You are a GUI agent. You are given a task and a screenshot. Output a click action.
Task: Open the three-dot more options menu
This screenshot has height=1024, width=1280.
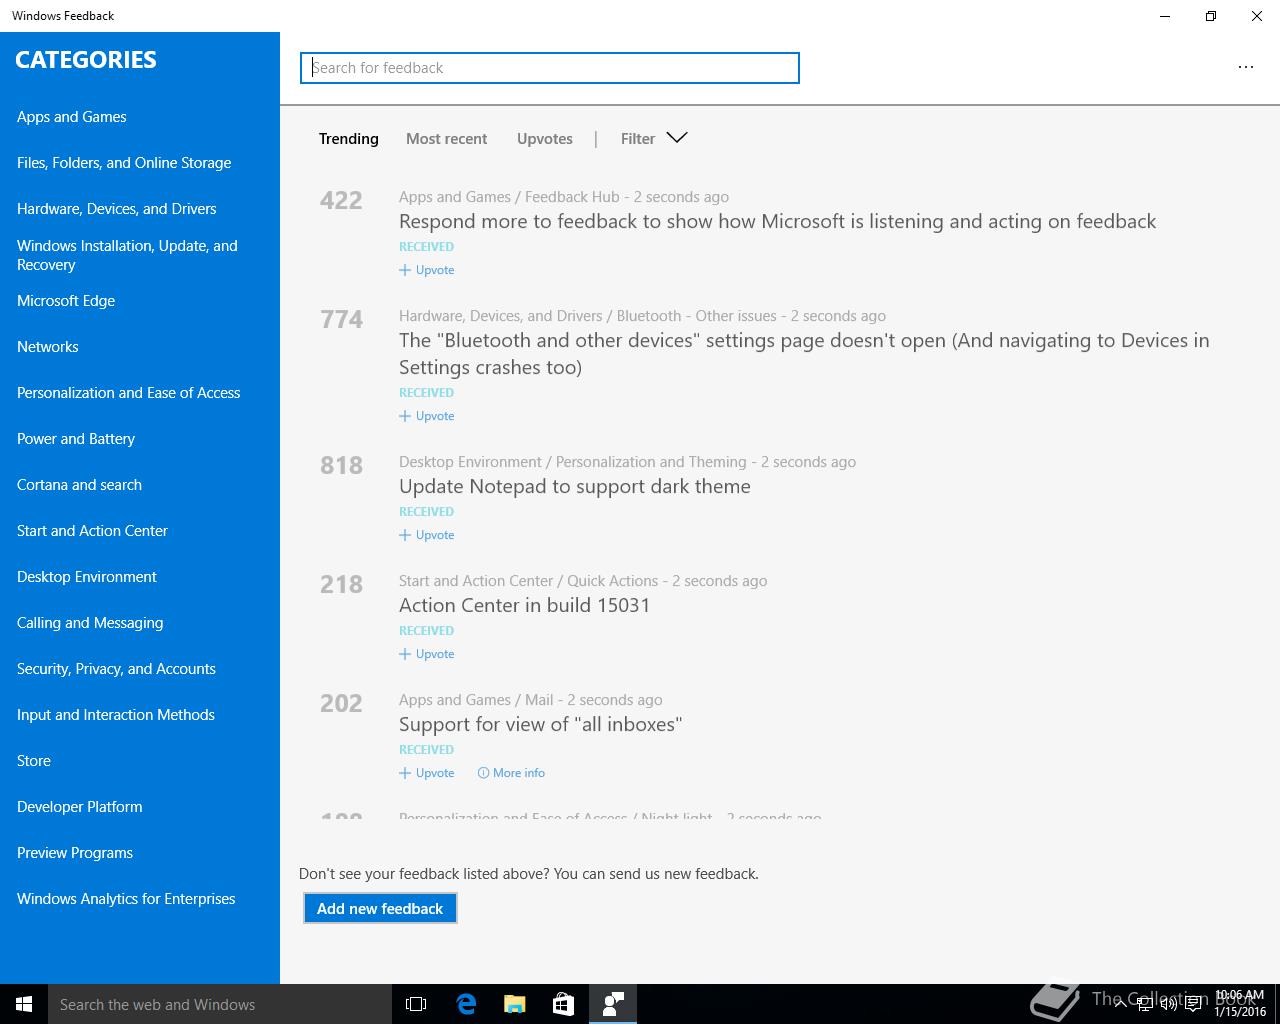click(x=1245, y=67)
